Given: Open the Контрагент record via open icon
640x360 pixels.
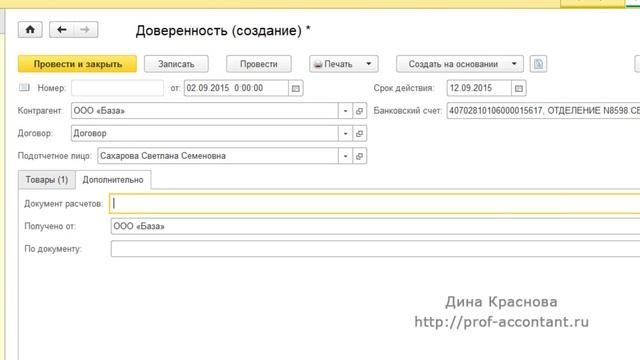Looking at the screenshot, I should click(359, 111).
